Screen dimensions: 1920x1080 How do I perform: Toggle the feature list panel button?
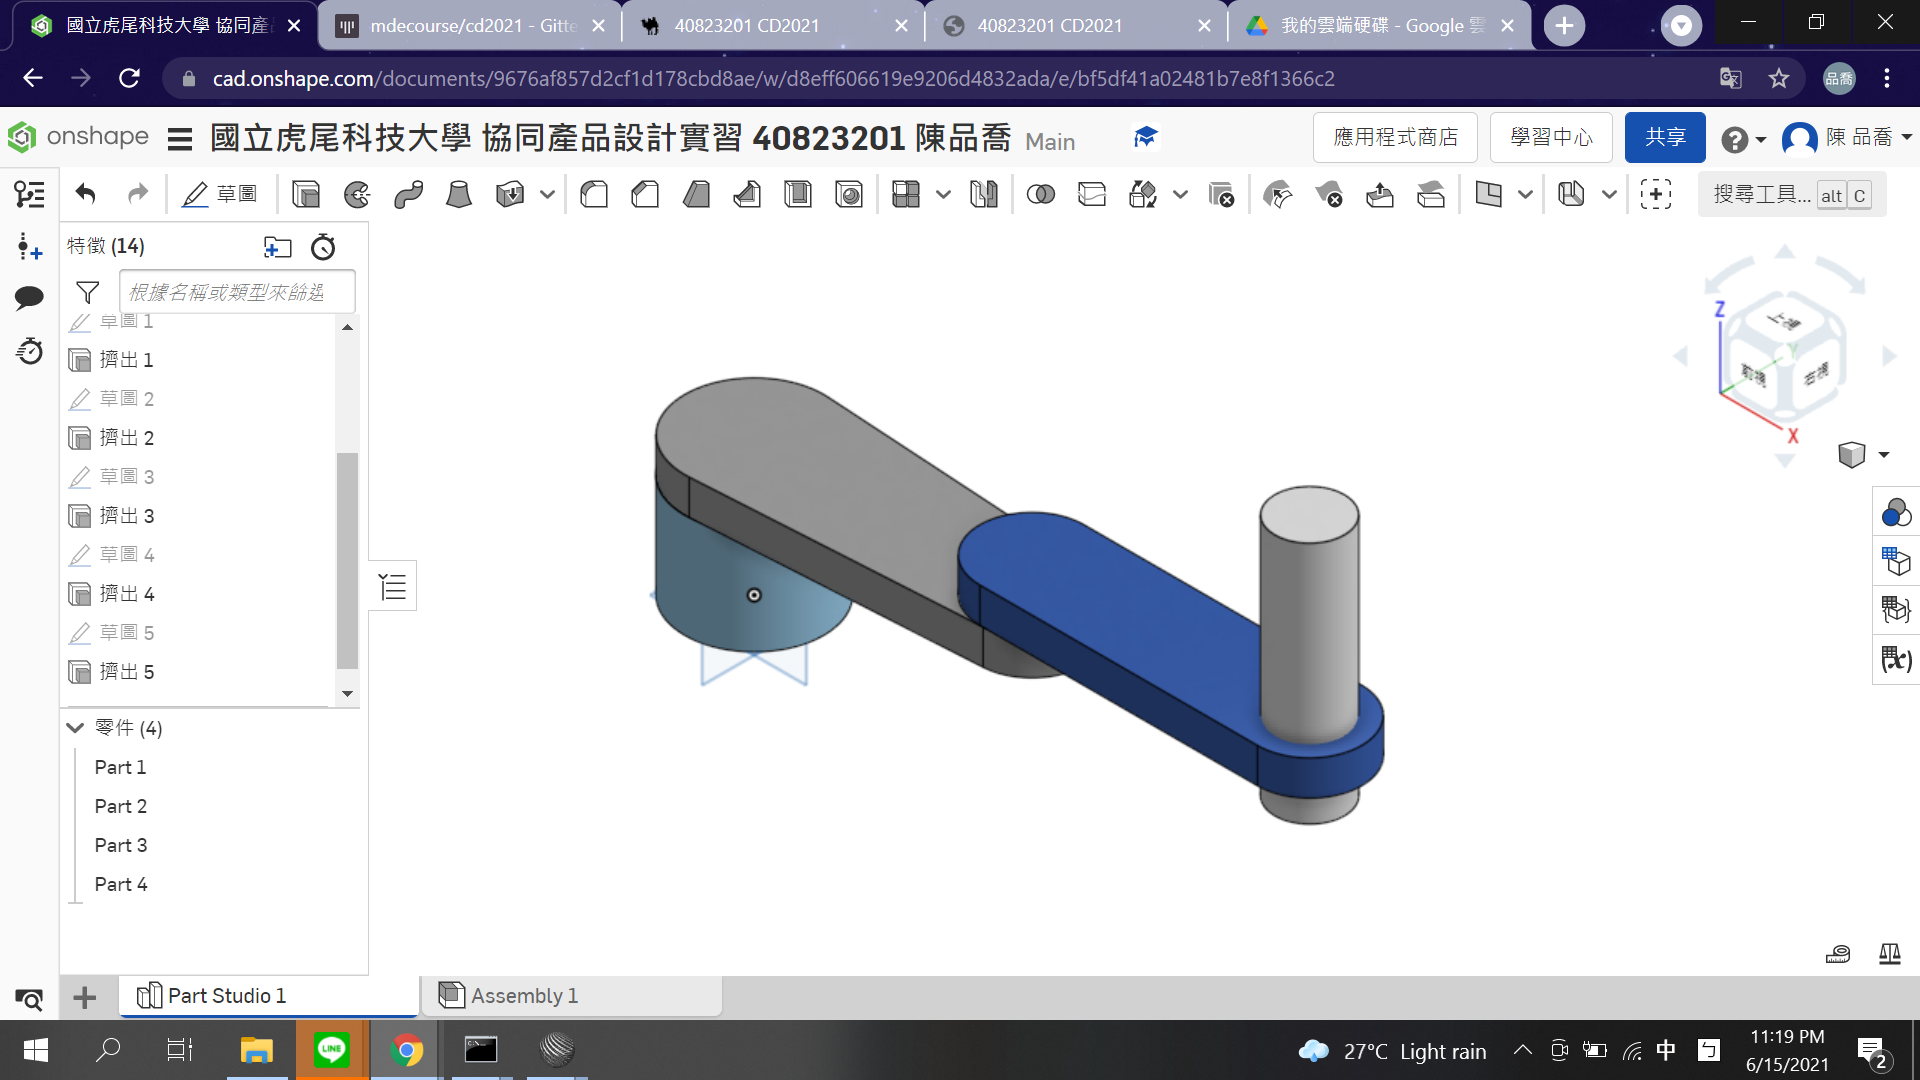pyautogui.click(x=393, y=586)
